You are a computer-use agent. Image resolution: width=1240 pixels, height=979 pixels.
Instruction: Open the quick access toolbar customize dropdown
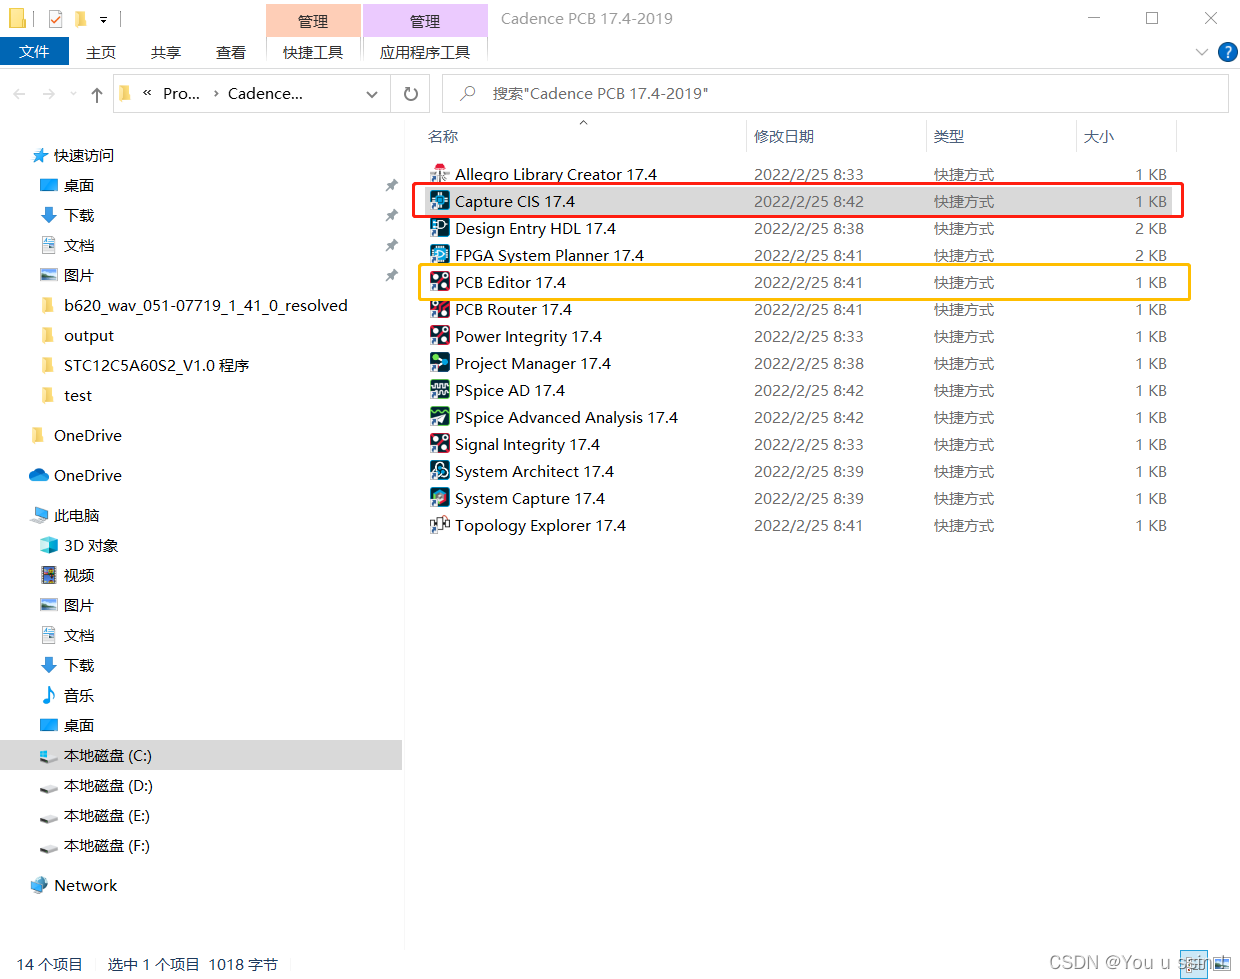tap(103, 19)
